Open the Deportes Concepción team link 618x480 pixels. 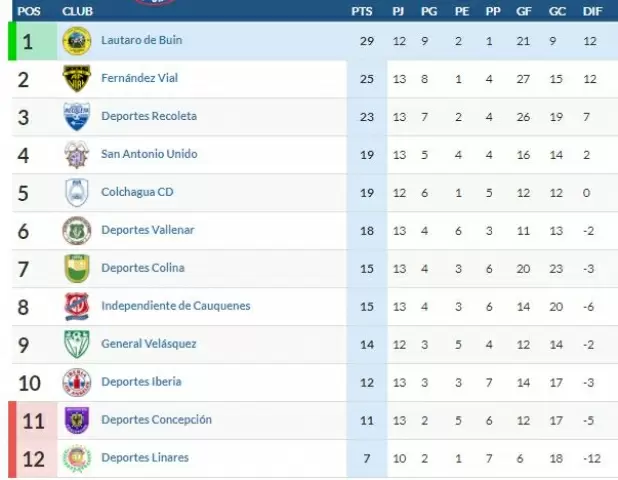[x=156, y=420]
